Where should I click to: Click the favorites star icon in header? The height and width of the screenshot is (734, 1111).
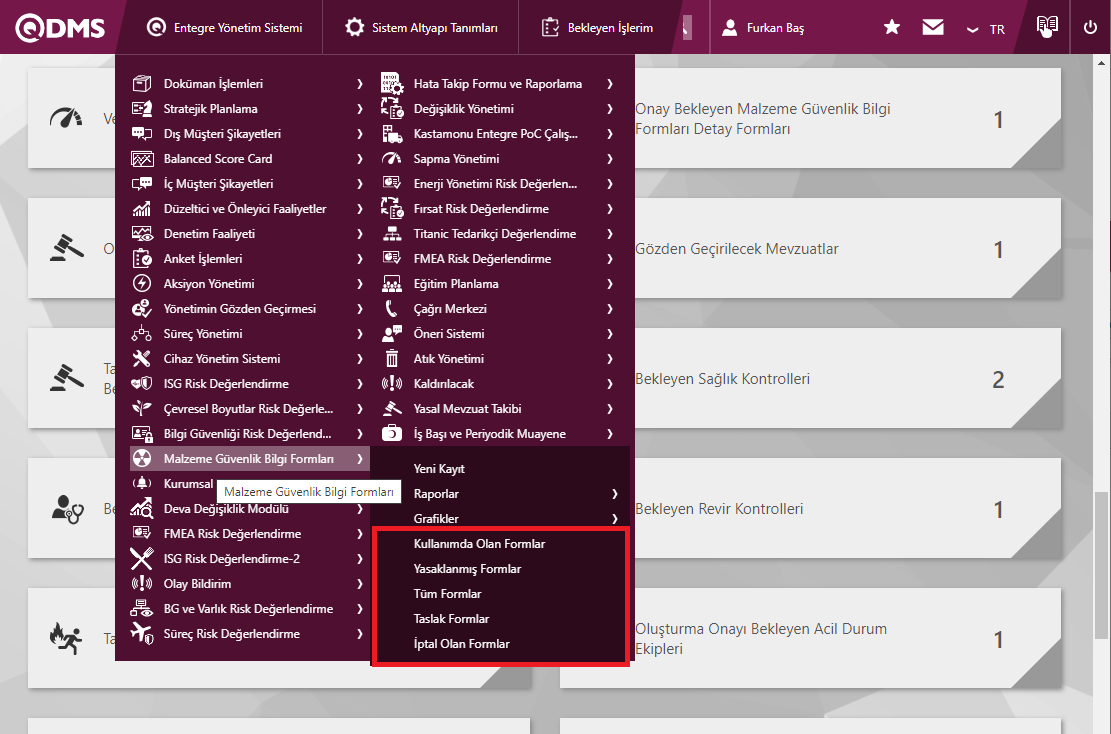point(892,28)
